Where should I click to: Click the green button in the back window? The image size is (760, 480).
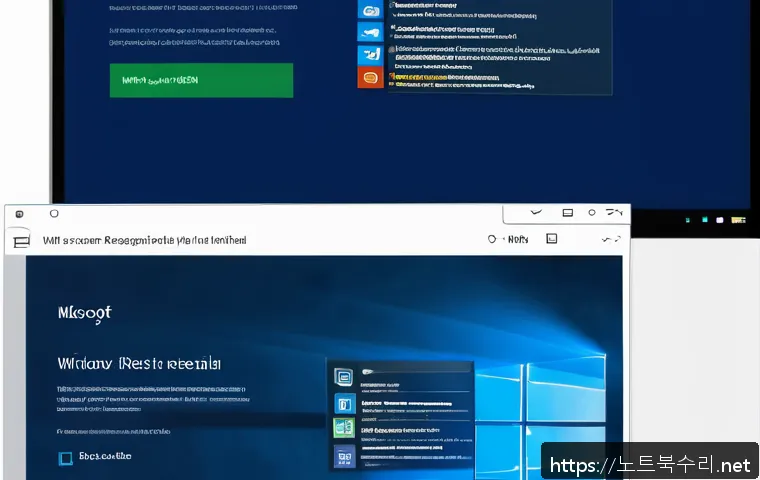[x=201, y=80]
